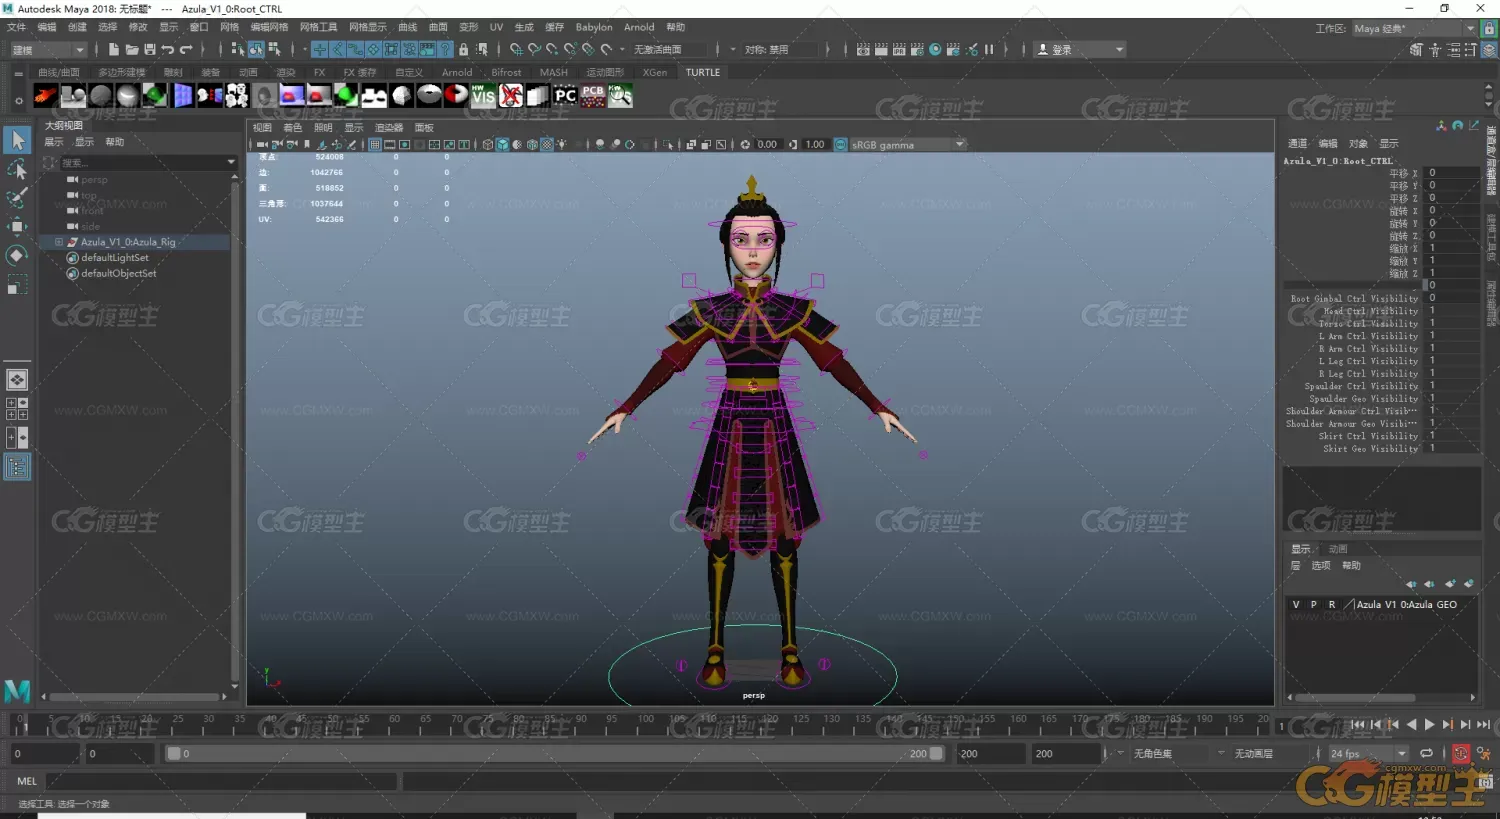Viewport: 1500px width, 819px height.
Task: Click the Redo arrow icon
Action: pos(186,49)
